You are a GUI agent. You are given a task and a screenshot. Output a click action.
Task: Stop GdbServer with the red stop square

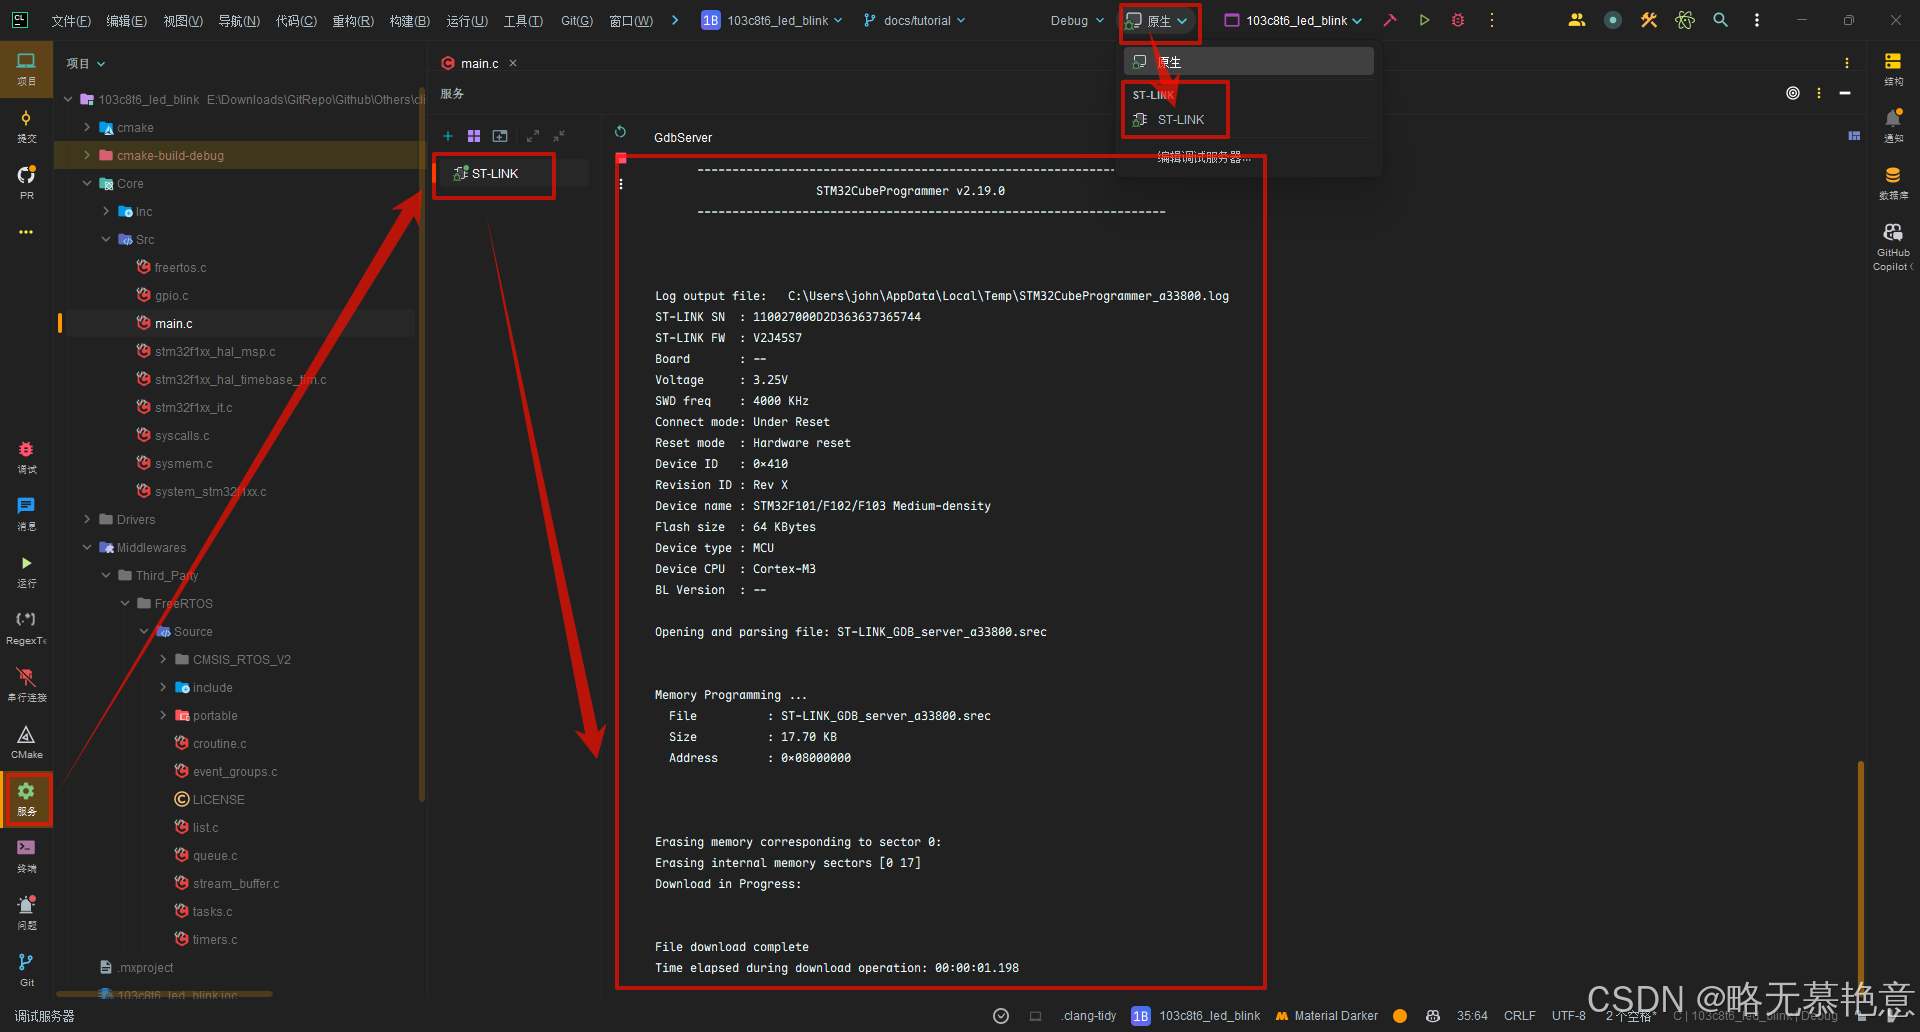click(x=621, y=158)
